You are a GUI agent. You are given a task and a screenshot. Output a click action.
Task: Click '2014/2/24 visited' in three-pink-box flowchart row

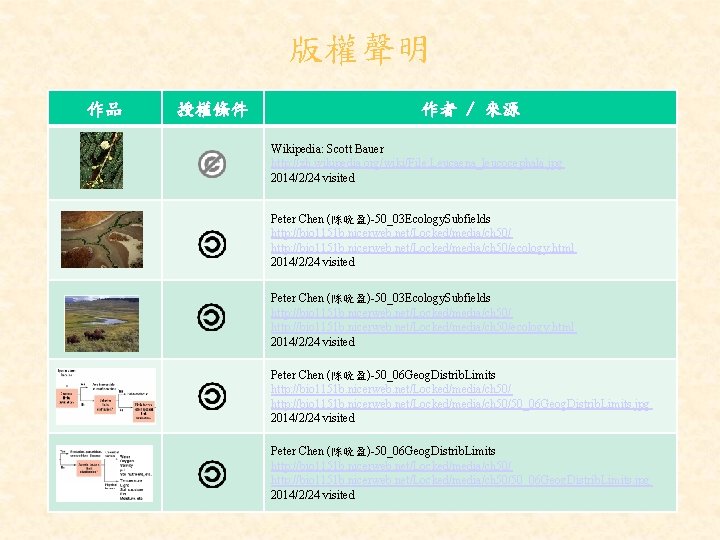(313, 418)
